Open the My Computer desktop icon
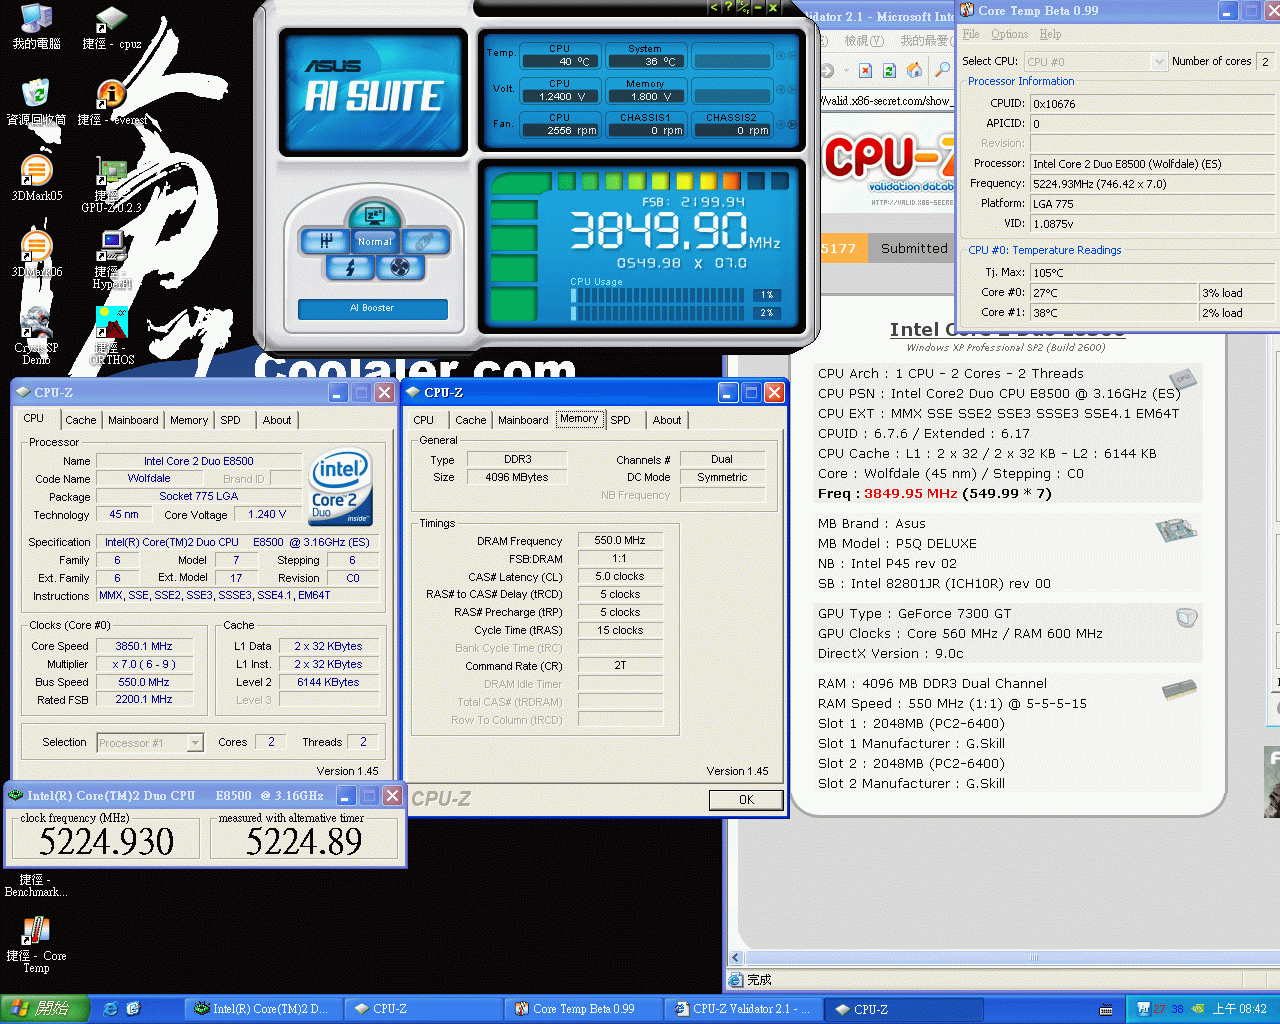Image resolution: width=1280 pixels, height=1024 pixels. (36, 28)
